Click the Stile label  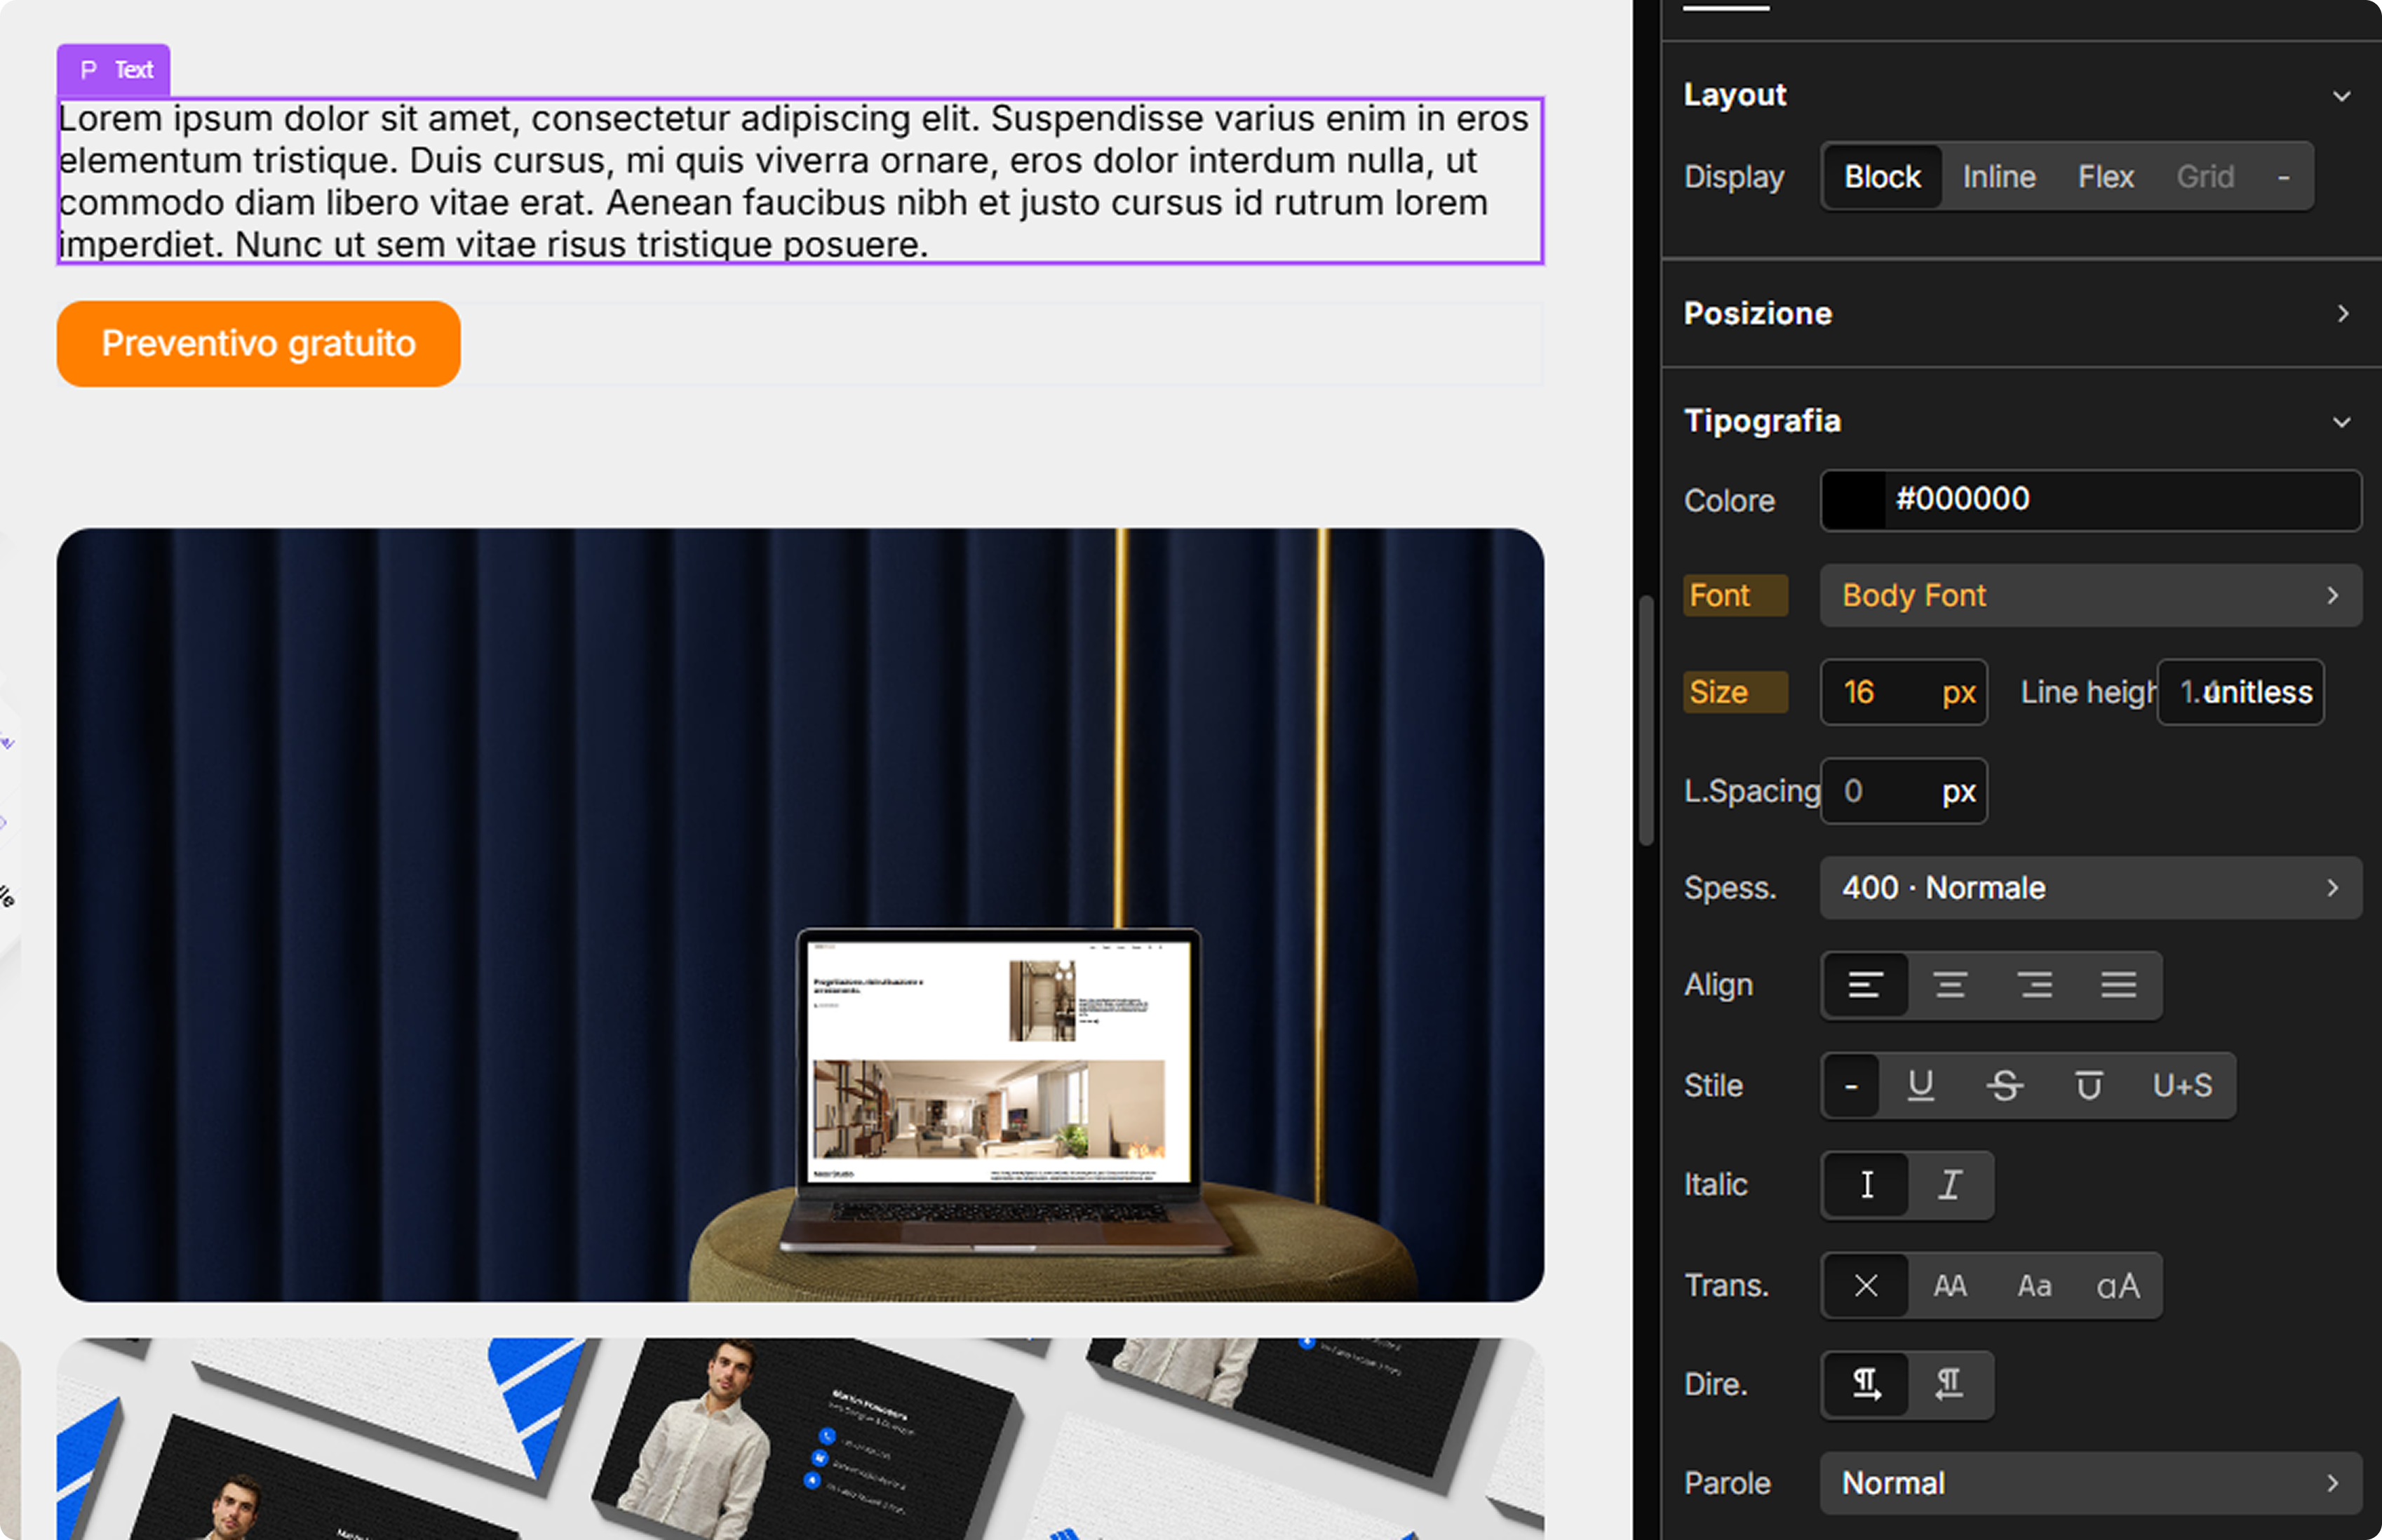(x=1713, y=1086)
